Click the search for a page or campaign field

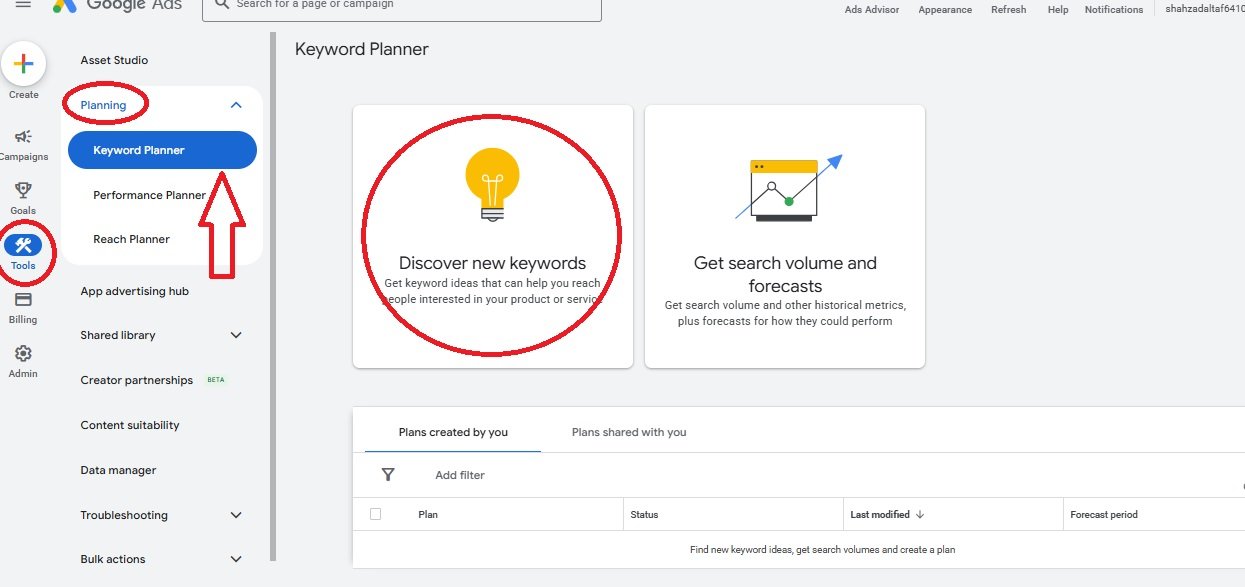(400, 8)
